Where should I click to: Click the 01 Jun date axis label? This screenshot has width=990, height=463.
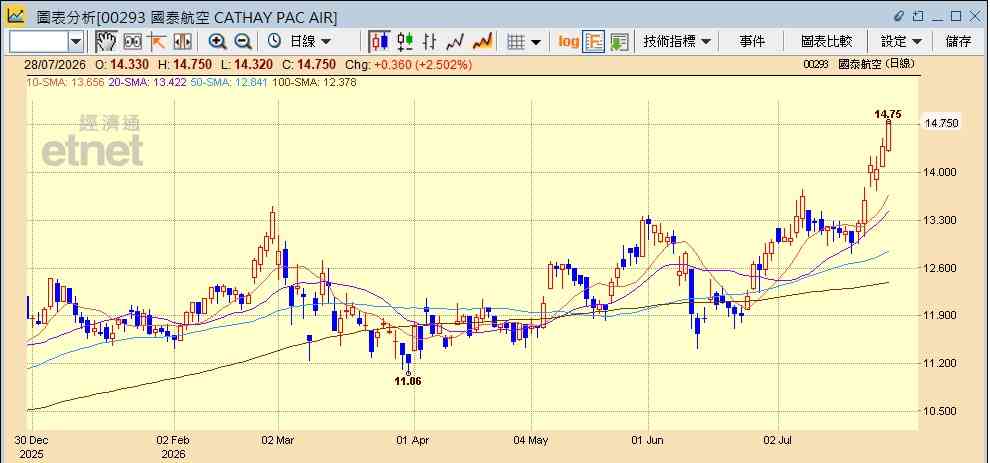648,440
